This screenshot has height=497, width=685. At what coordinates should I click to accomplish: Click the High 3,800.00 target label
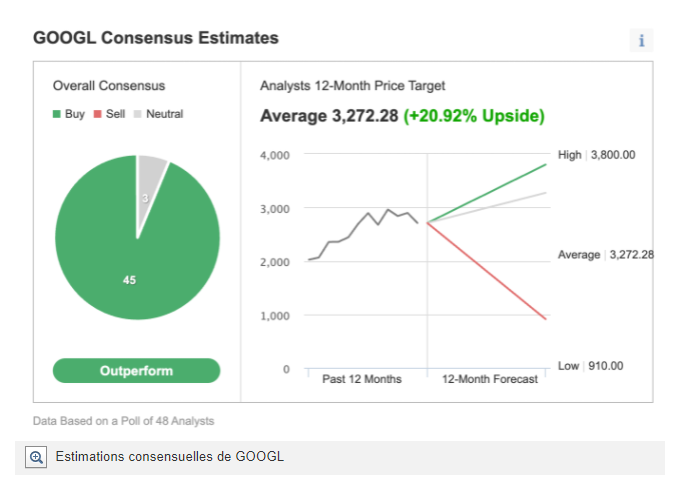point(597,155)
